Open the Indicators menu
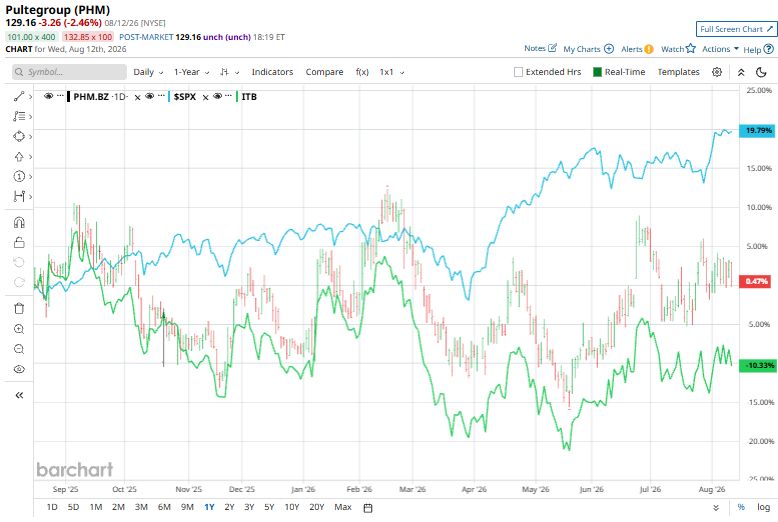Screen dimensions: 778x522 [x=272, y=72]
